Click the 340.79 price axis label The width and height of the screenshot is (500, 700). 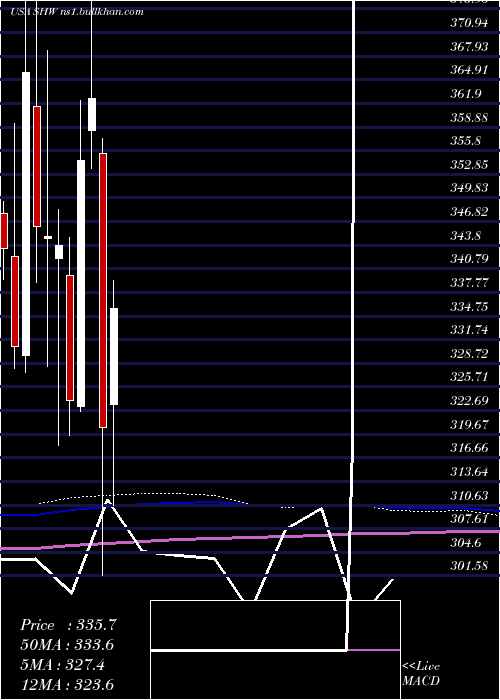click(x=469, y=259)
